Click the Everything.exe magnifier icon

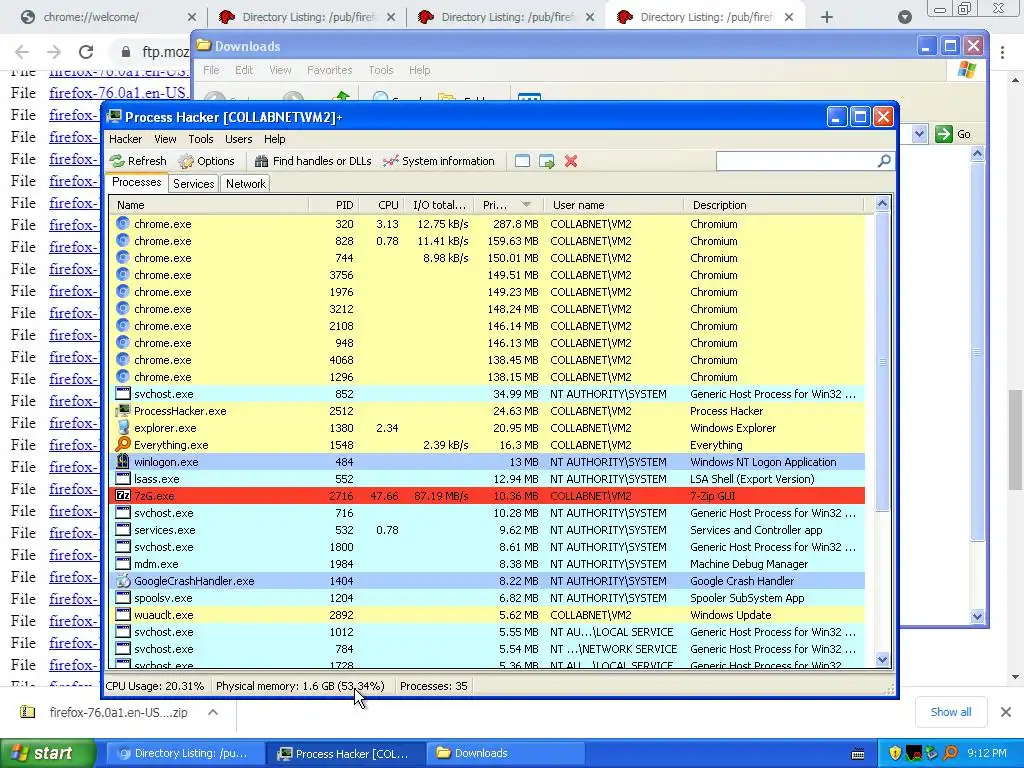[x=123, y=445]
